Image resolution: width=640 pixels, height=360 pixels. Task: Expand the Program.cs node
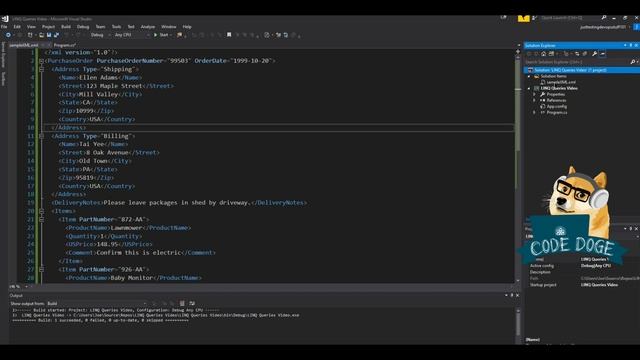[534, 112]
